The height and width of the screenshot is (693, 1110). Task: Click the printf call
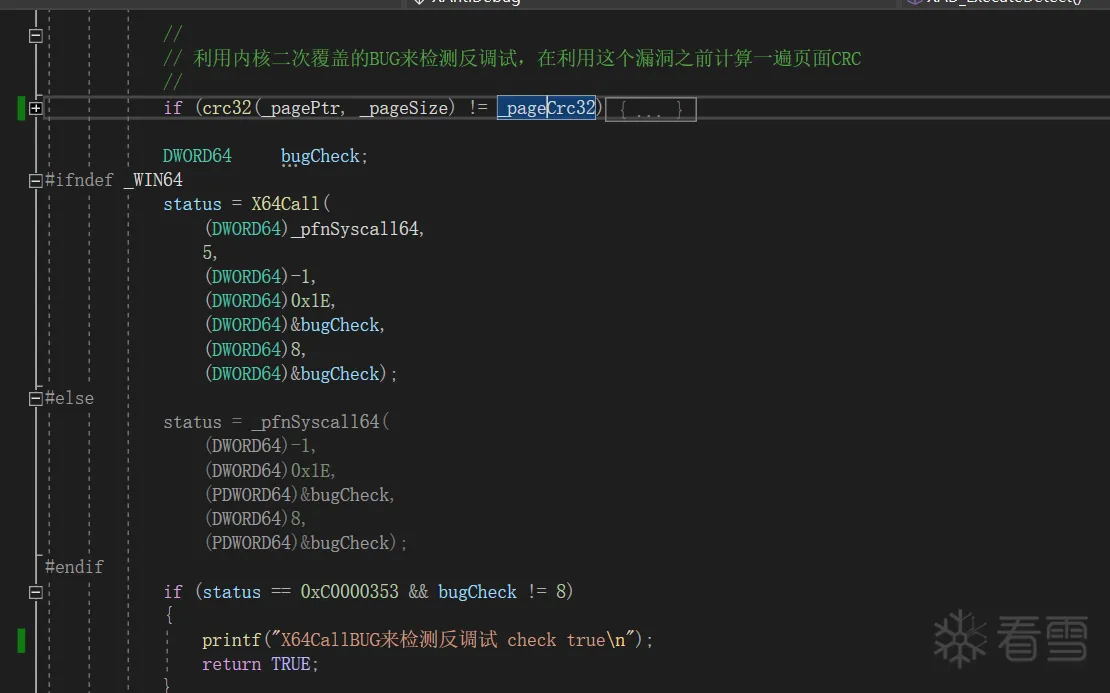coord(231,641)
